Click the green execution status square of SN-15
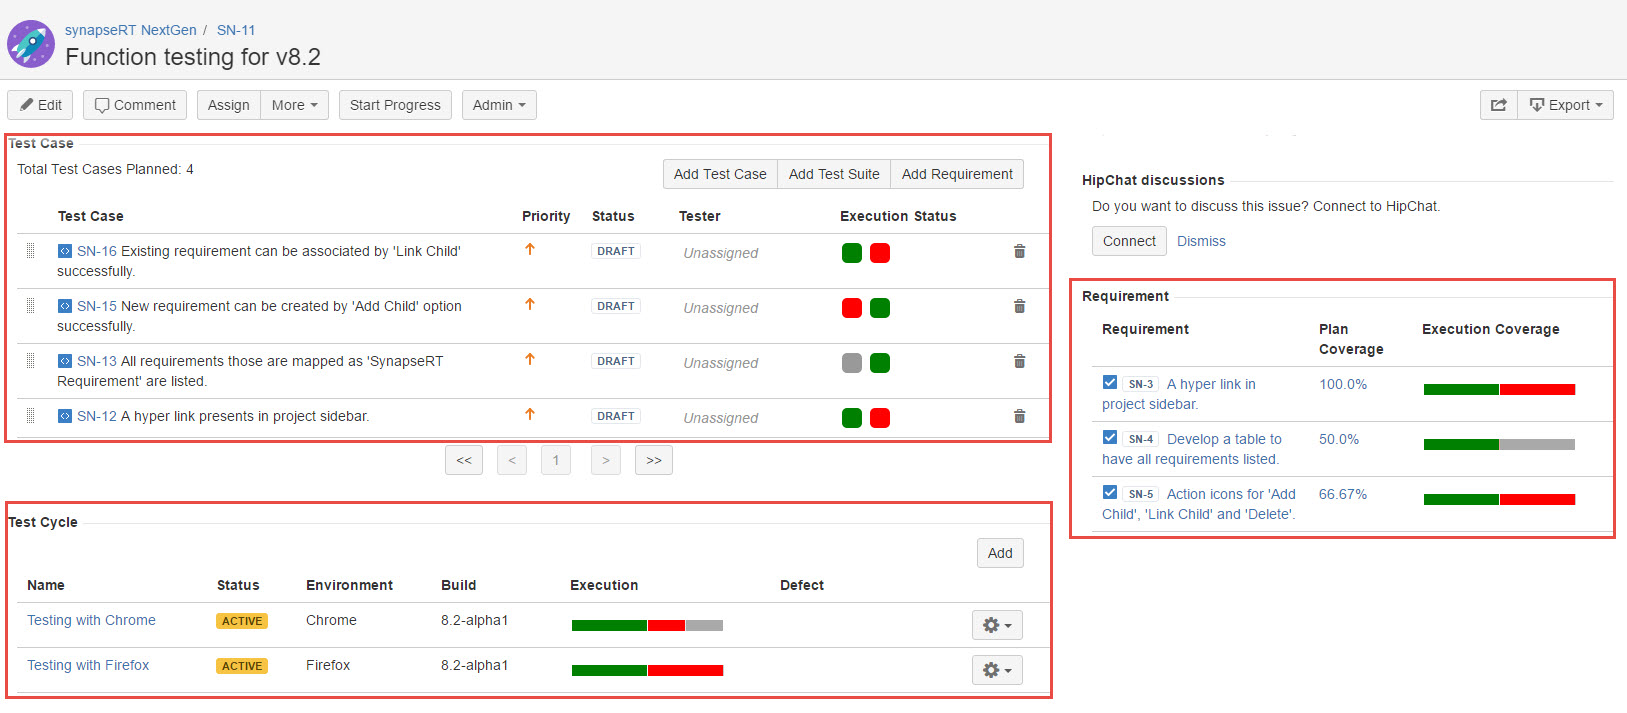The width and height of the screenshot is (1627, 713). tap(880, 308)
